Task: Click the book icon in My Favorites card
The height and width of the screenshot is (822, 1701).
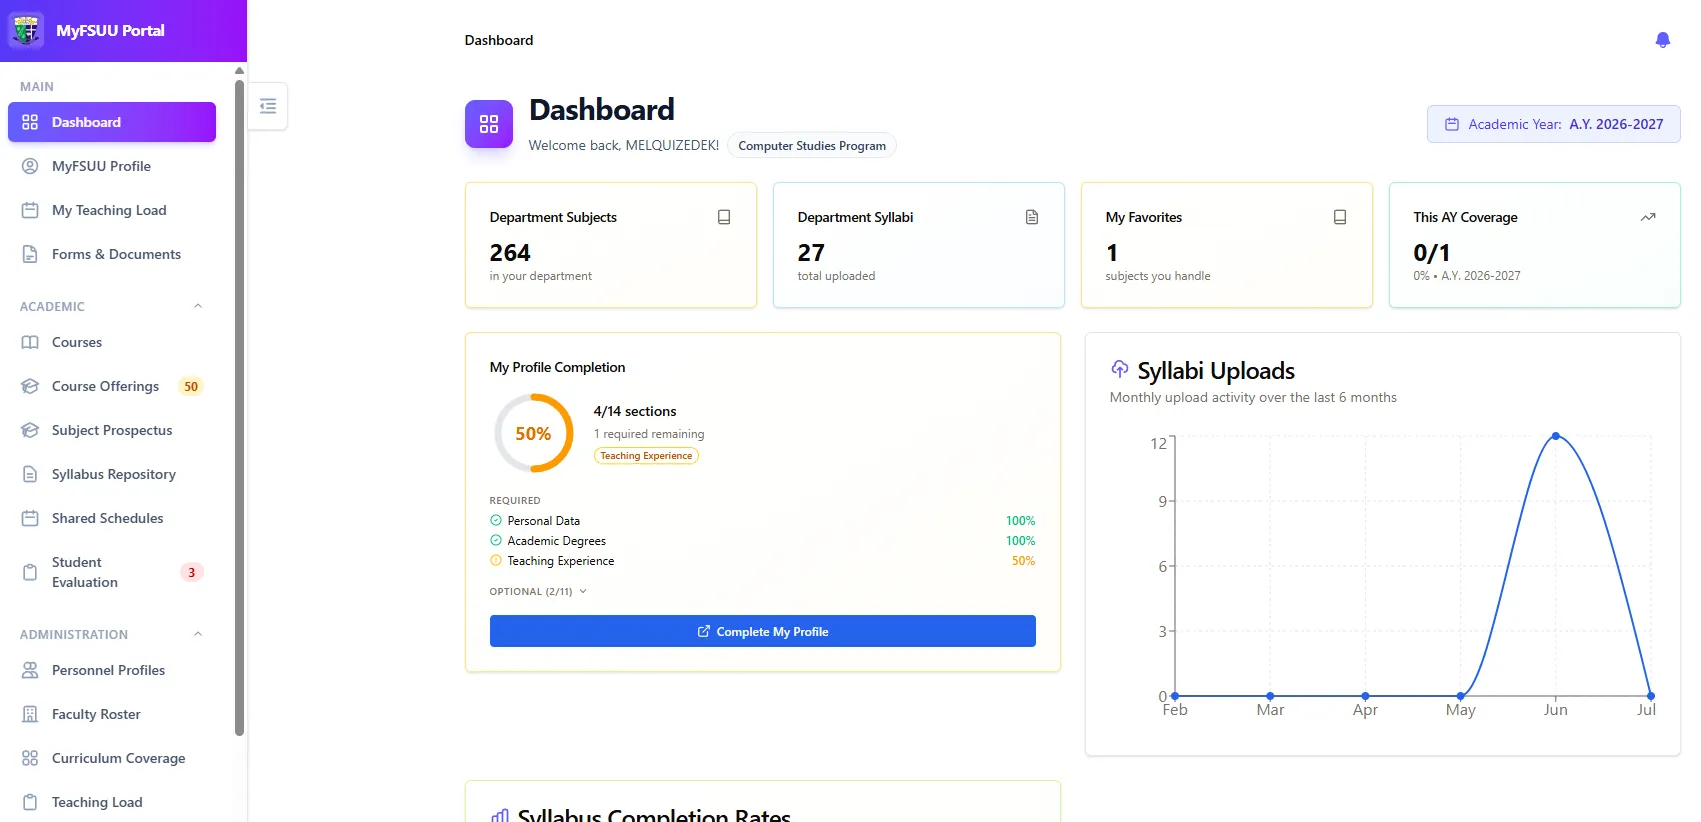Action: 1340,217
